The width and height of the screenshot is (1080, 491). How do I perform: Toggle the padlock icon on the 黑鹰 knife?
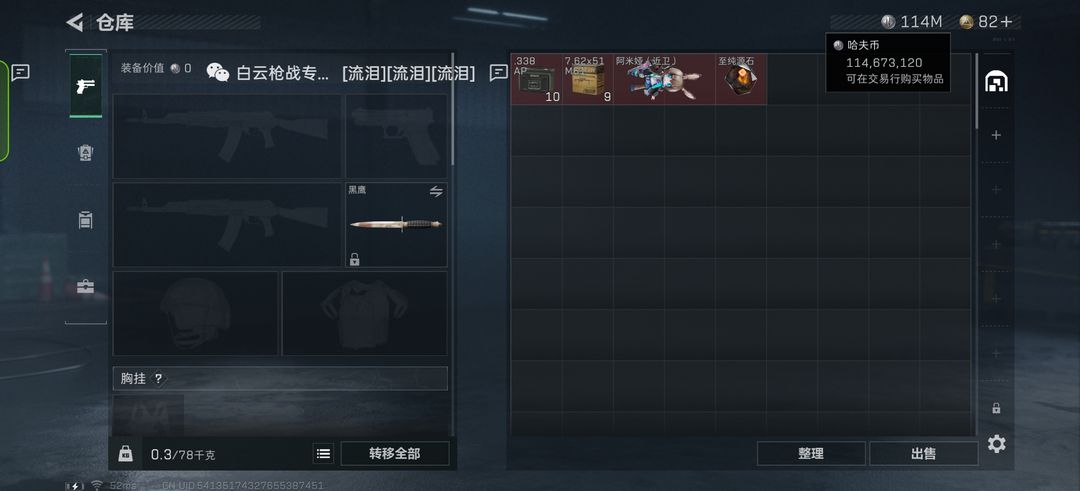pyautogui.click(x=354, y=259)
